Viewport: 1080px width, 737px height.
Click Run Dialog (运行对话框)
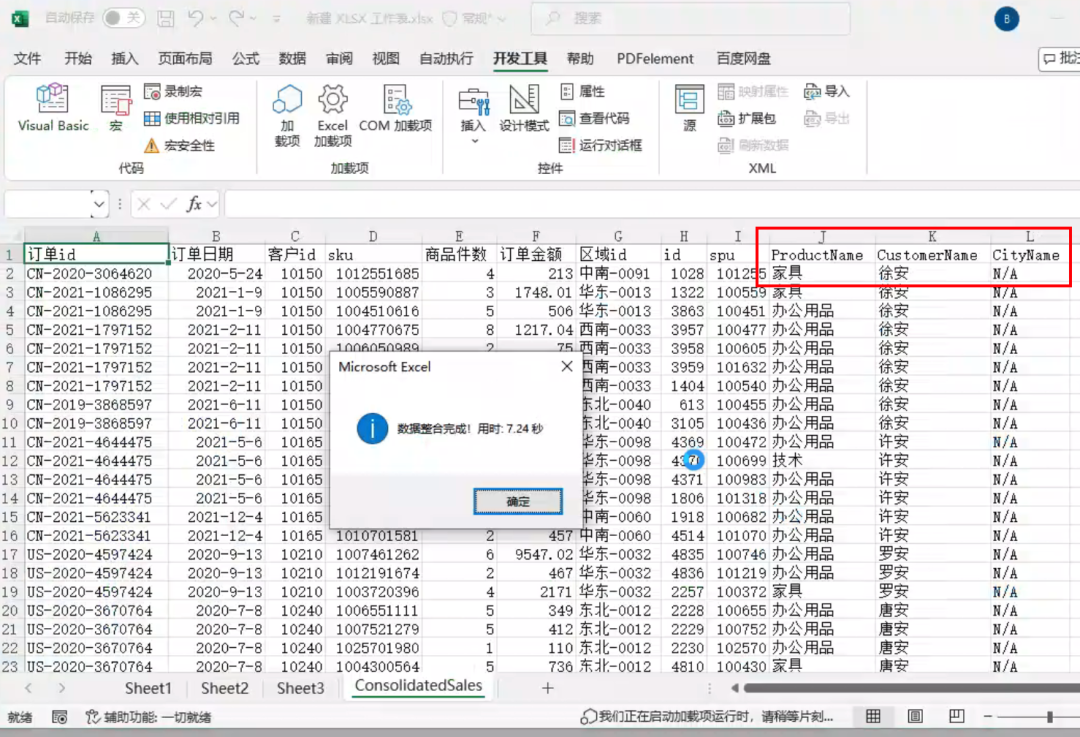click(601, 145)
